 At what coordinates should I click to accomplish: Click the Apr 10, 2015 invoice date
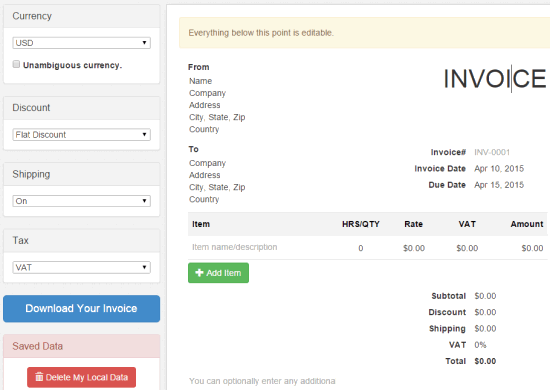(x=499, y=169)
